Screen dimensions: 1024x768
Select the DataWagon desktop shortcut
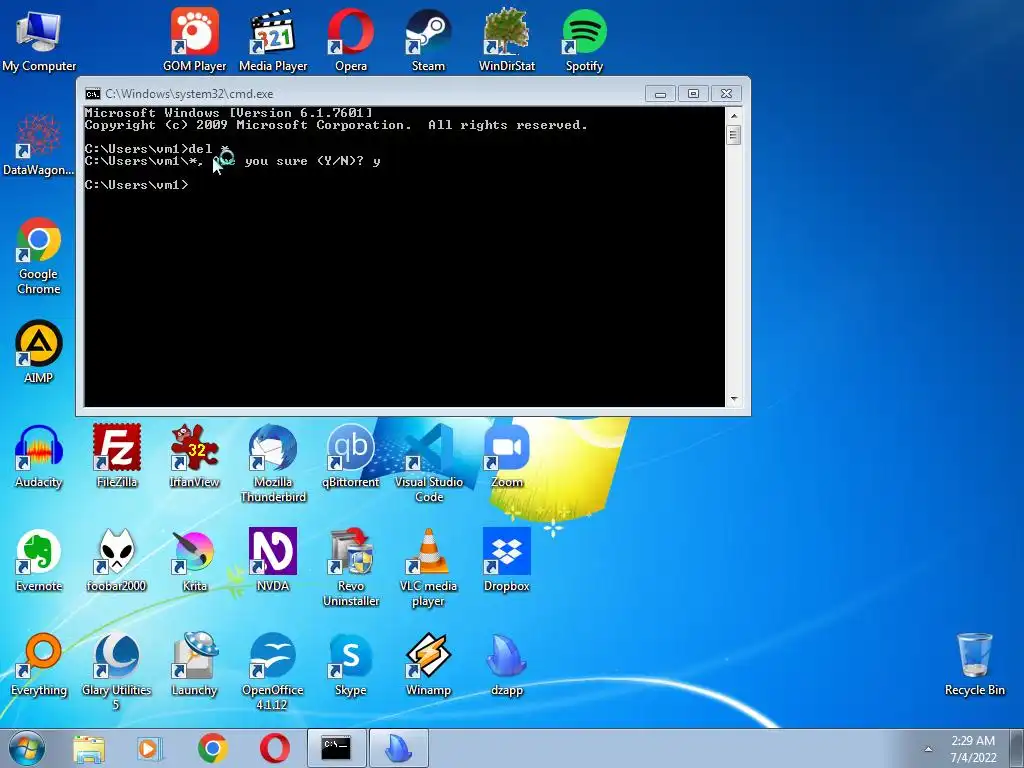(x=39, y=145)
